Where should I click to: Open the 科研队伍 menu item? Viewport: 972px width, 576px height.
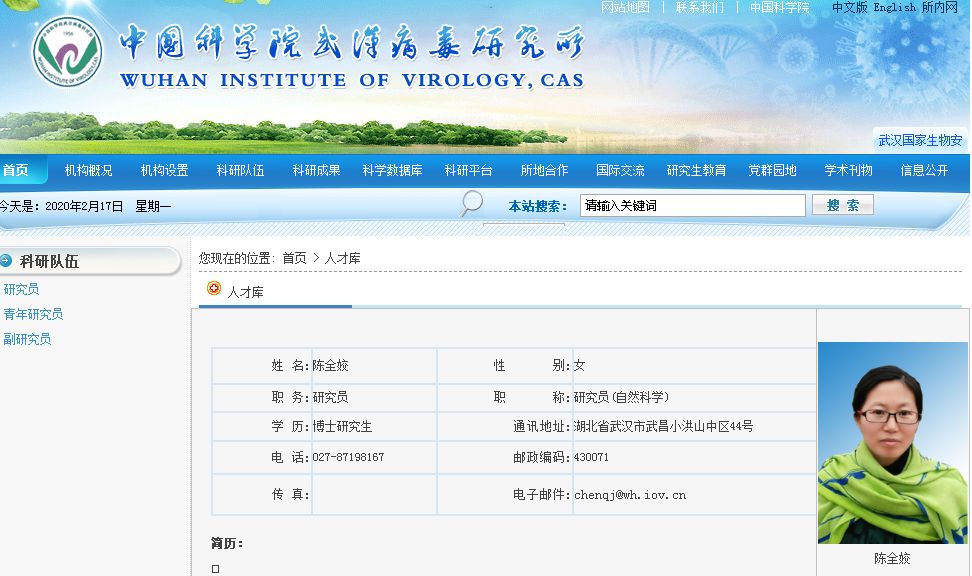coord(241,171)
